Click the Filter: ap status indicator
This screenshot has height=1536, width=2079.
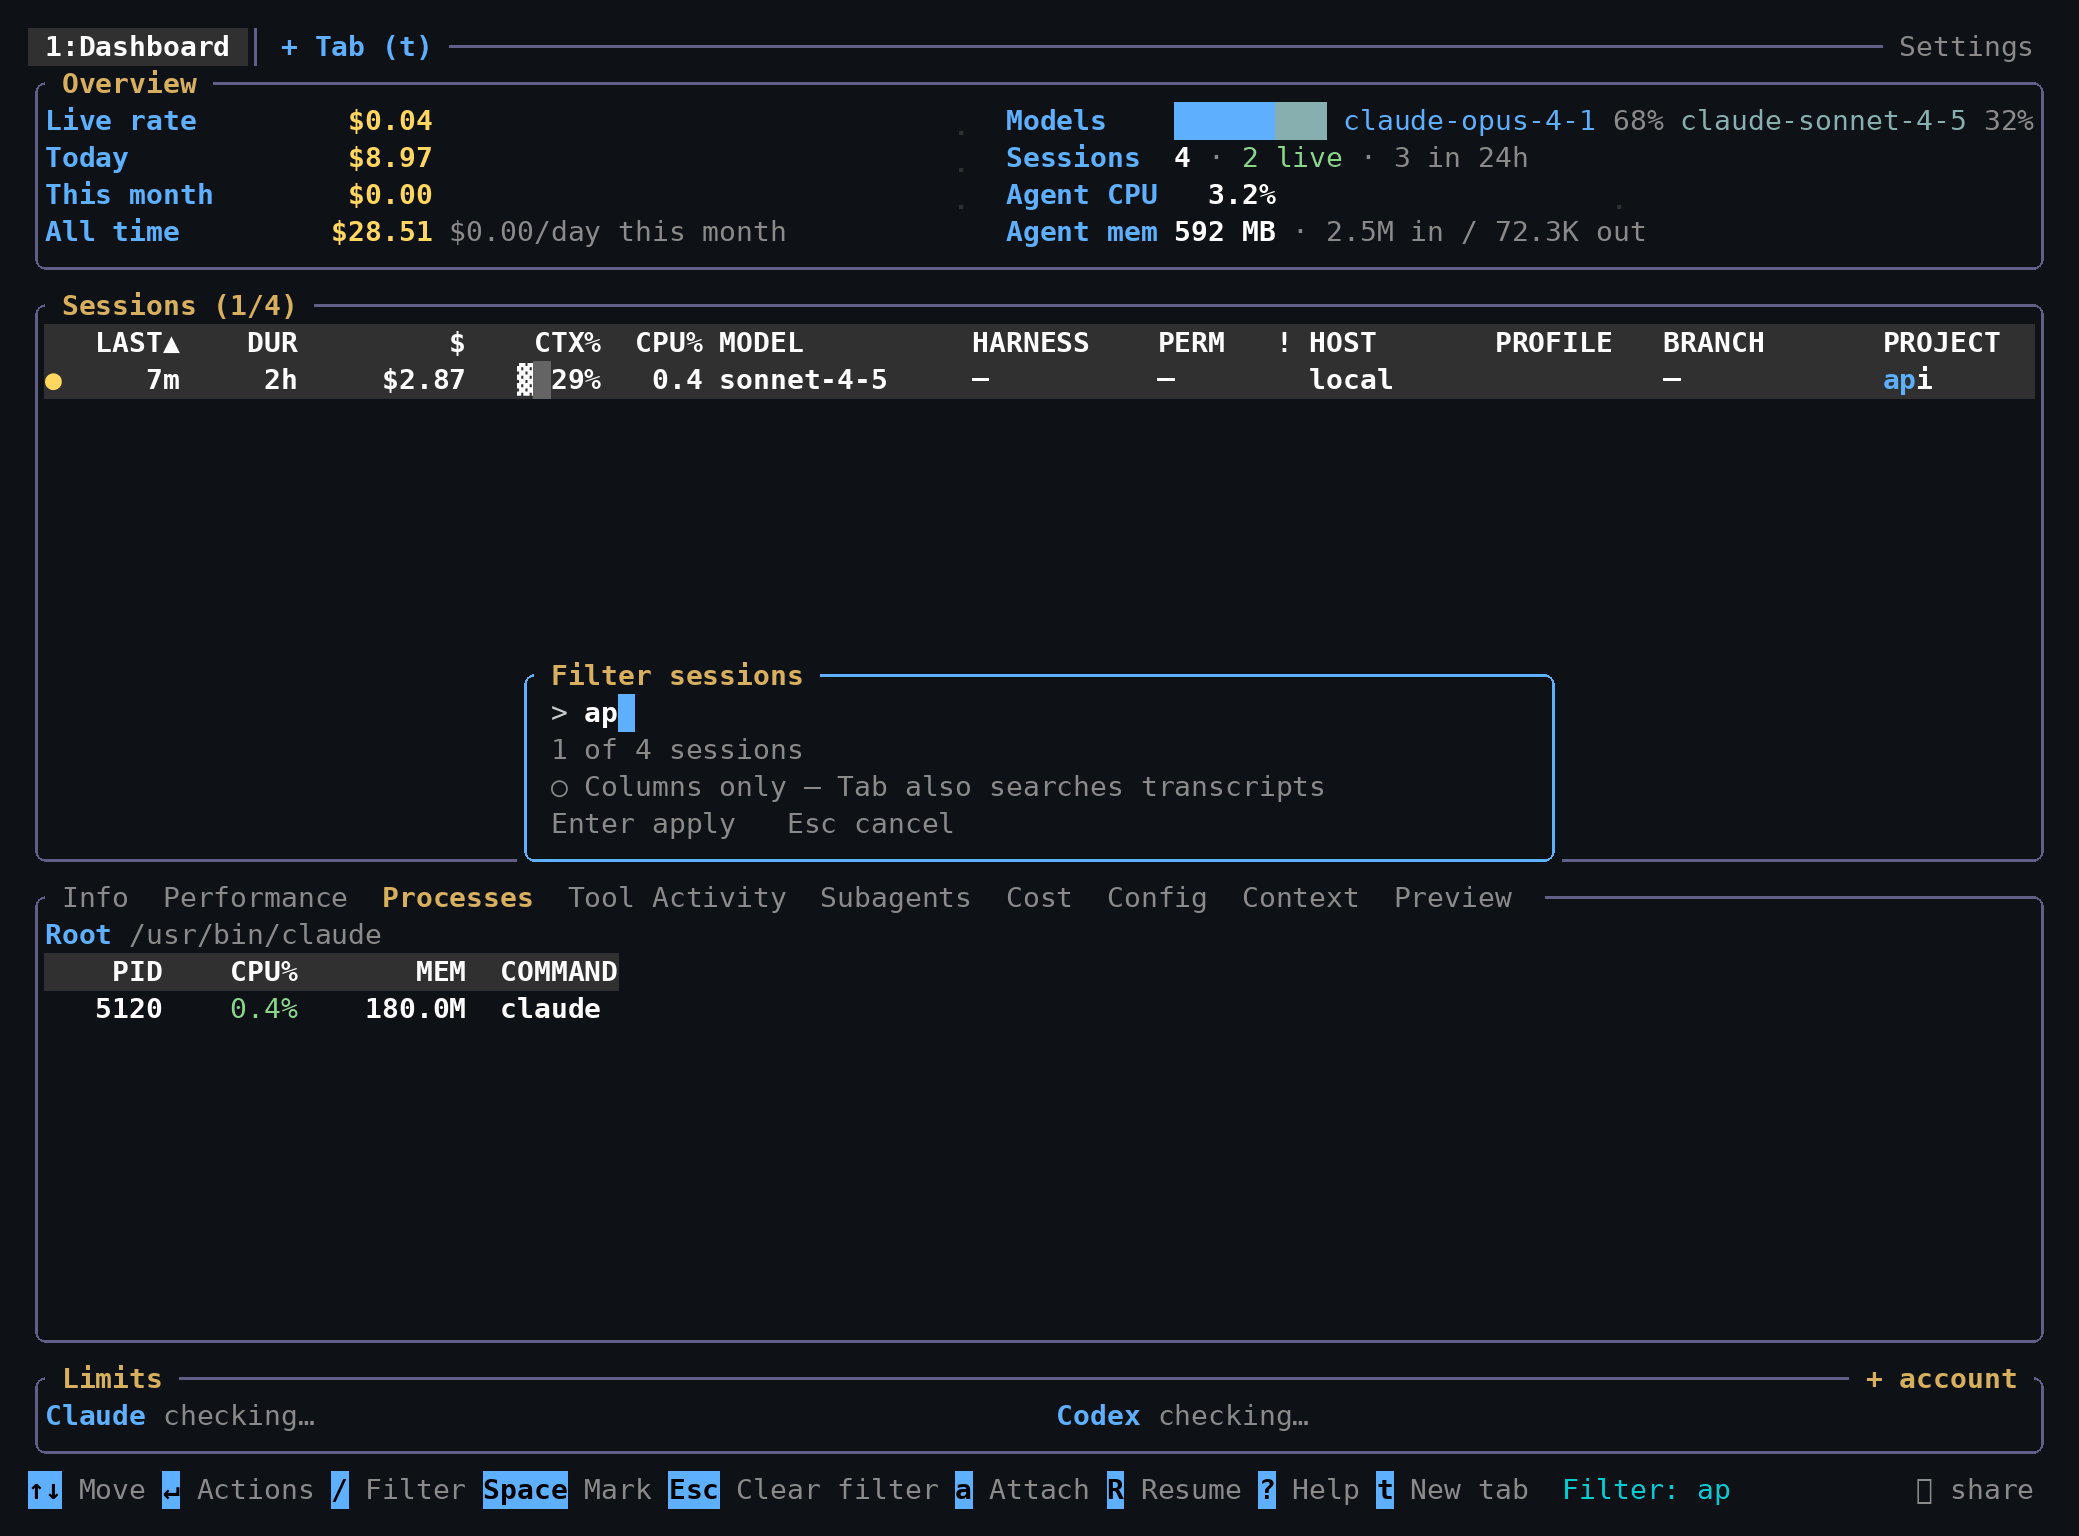click(x=1646, y=1490)
